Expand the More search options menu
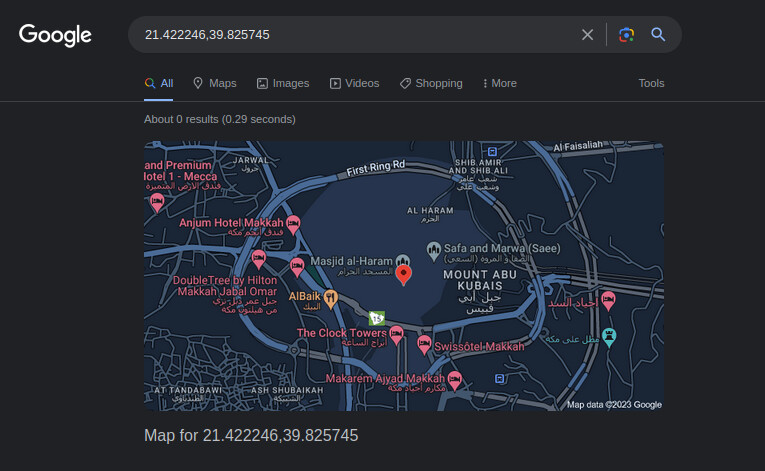 pyautogui.click(x=499, y=83)
